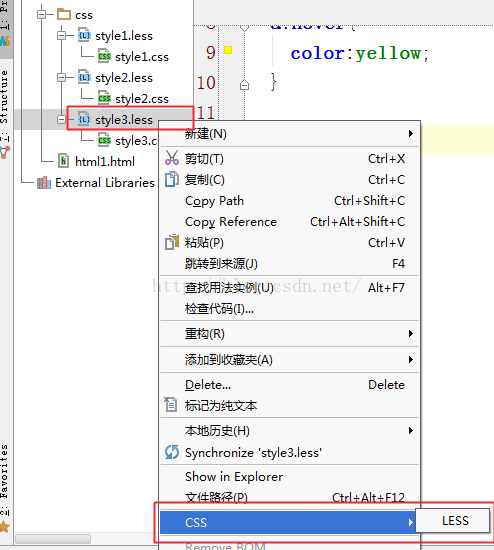Click the style2.css file icon

point(104,99)
